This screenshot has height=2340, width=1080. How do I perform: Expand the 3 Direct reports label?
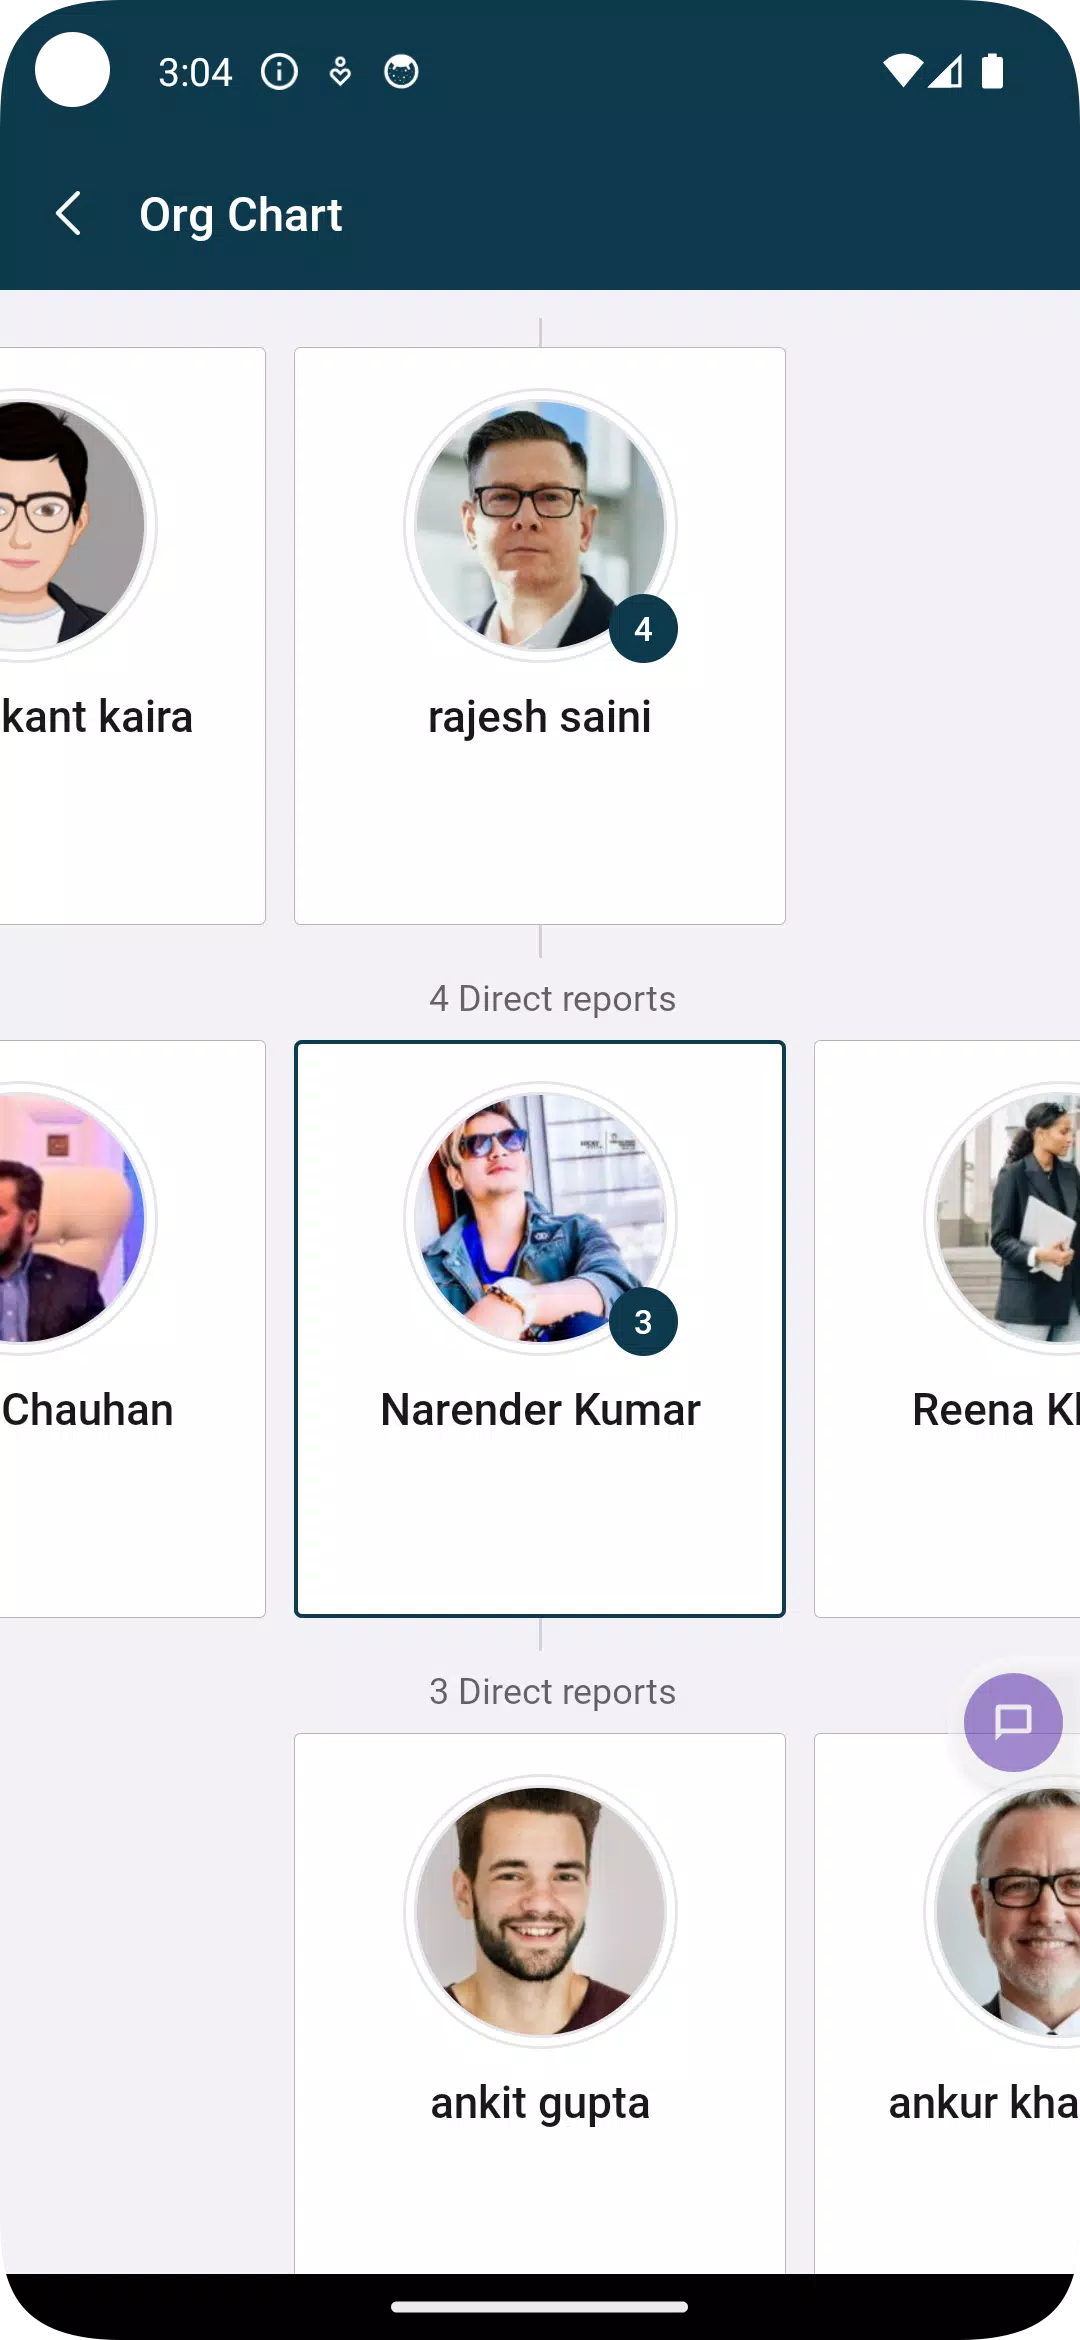(552, 1692)
